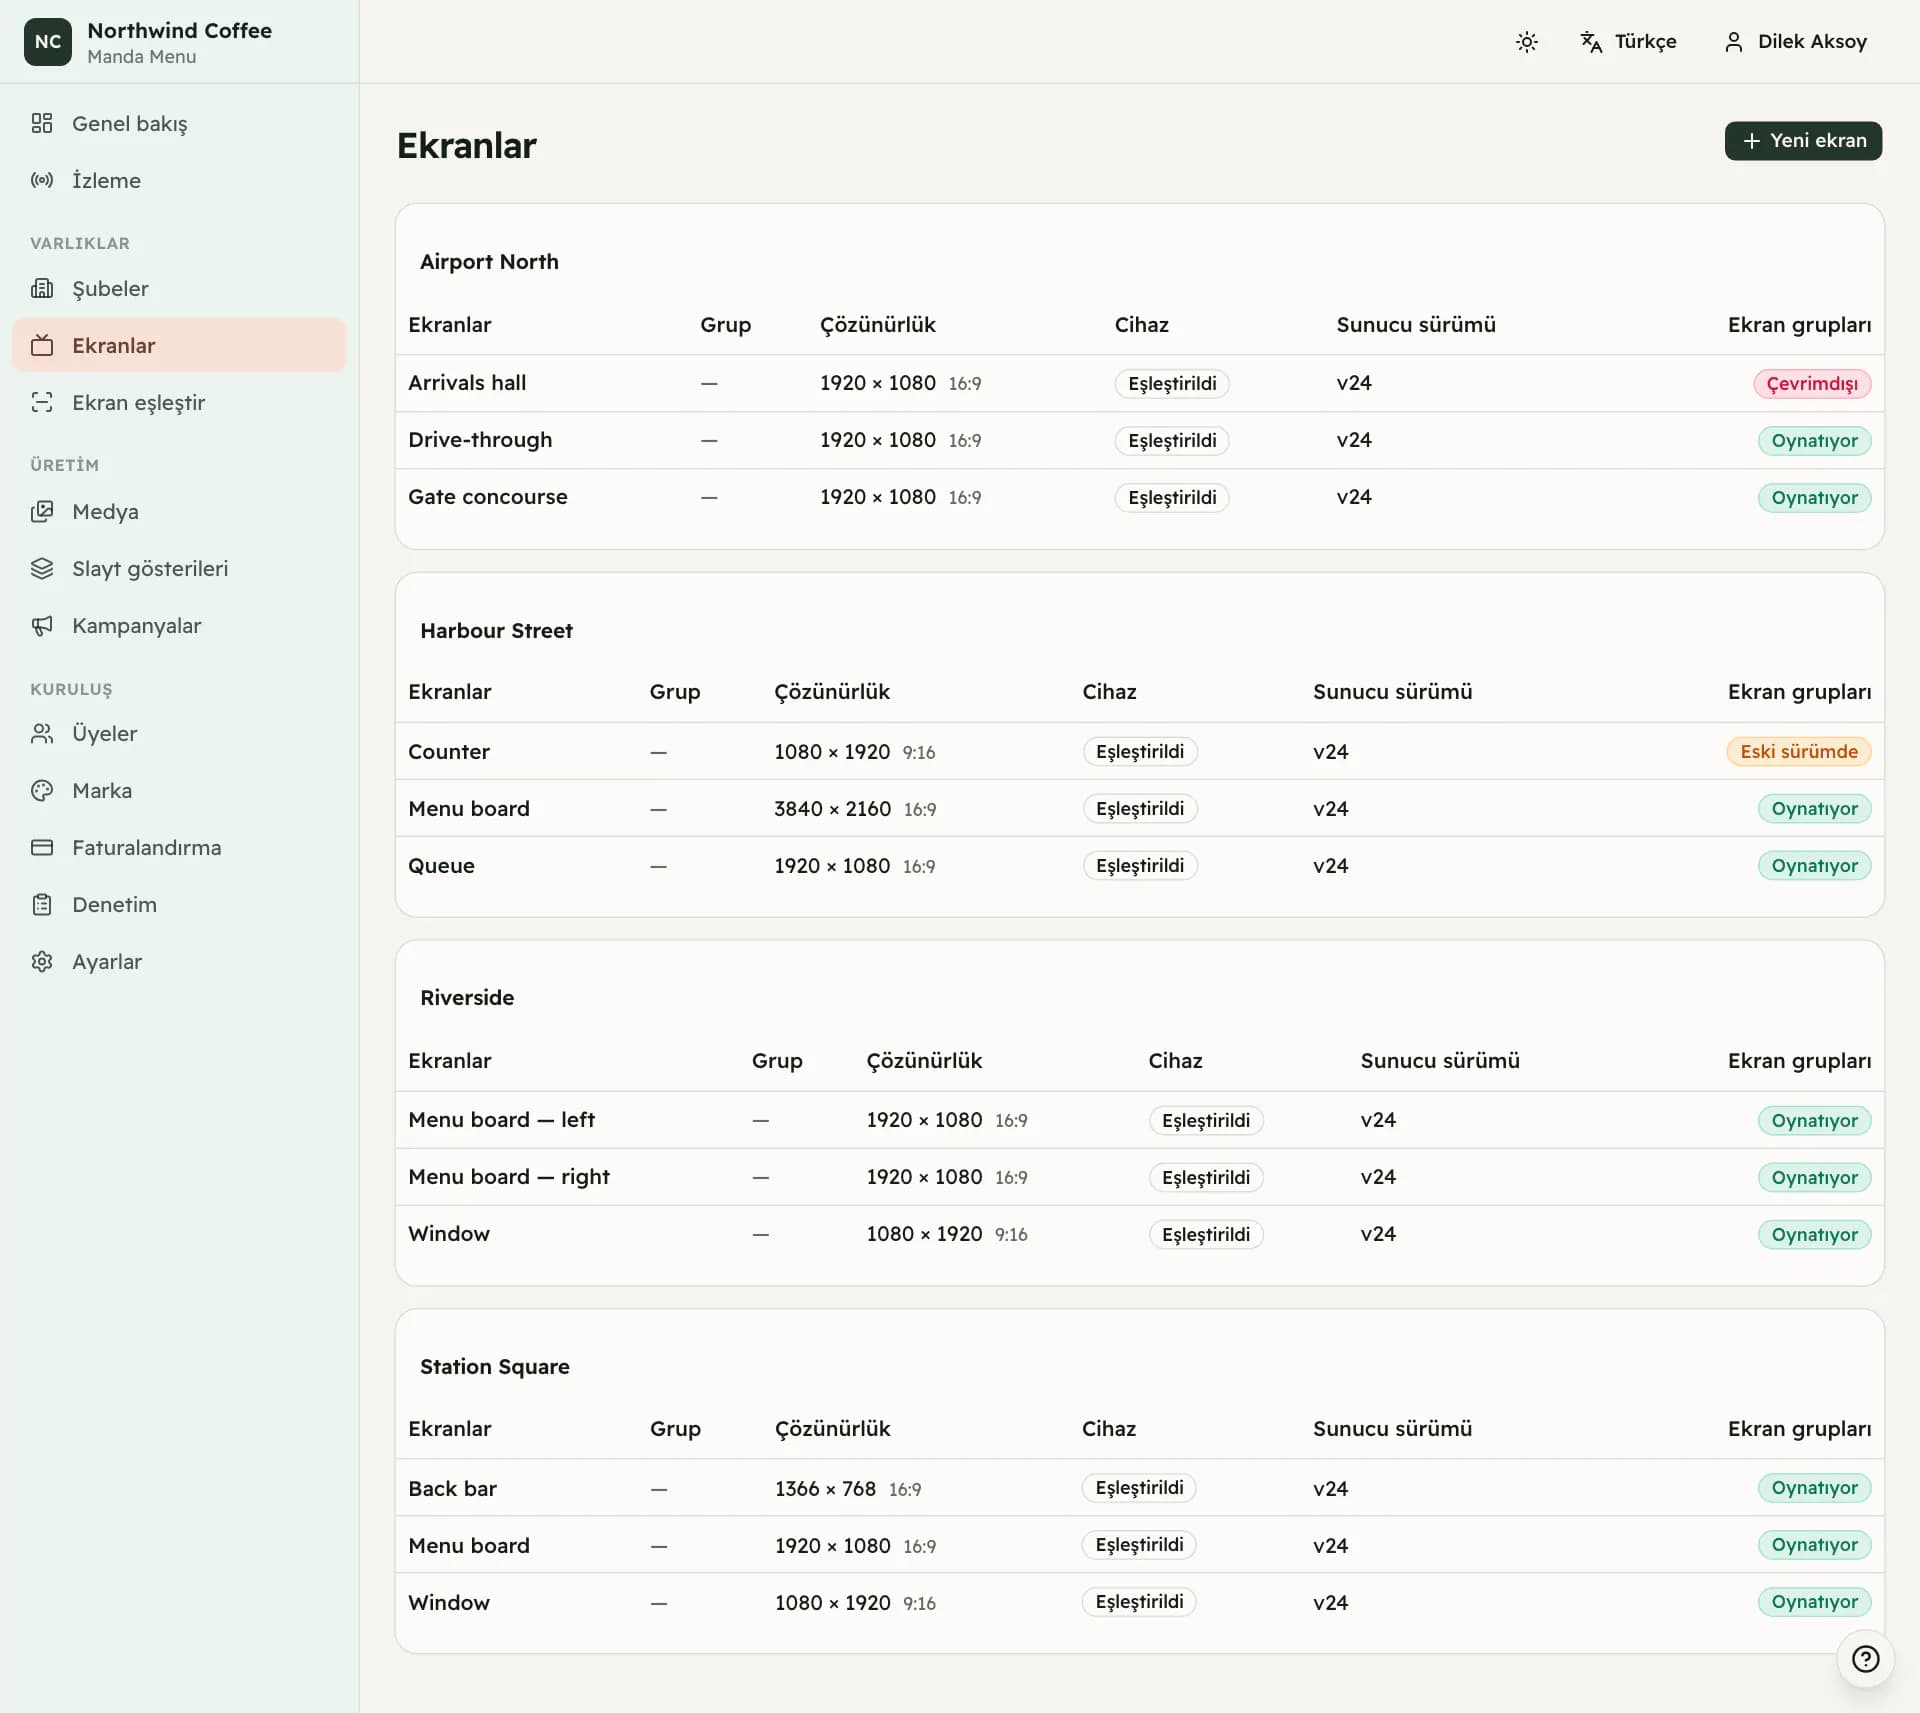Viewport: 1920px width, 1713px height.
Task: Select the Back bar screen row
Action: tap(1139, 1488)
